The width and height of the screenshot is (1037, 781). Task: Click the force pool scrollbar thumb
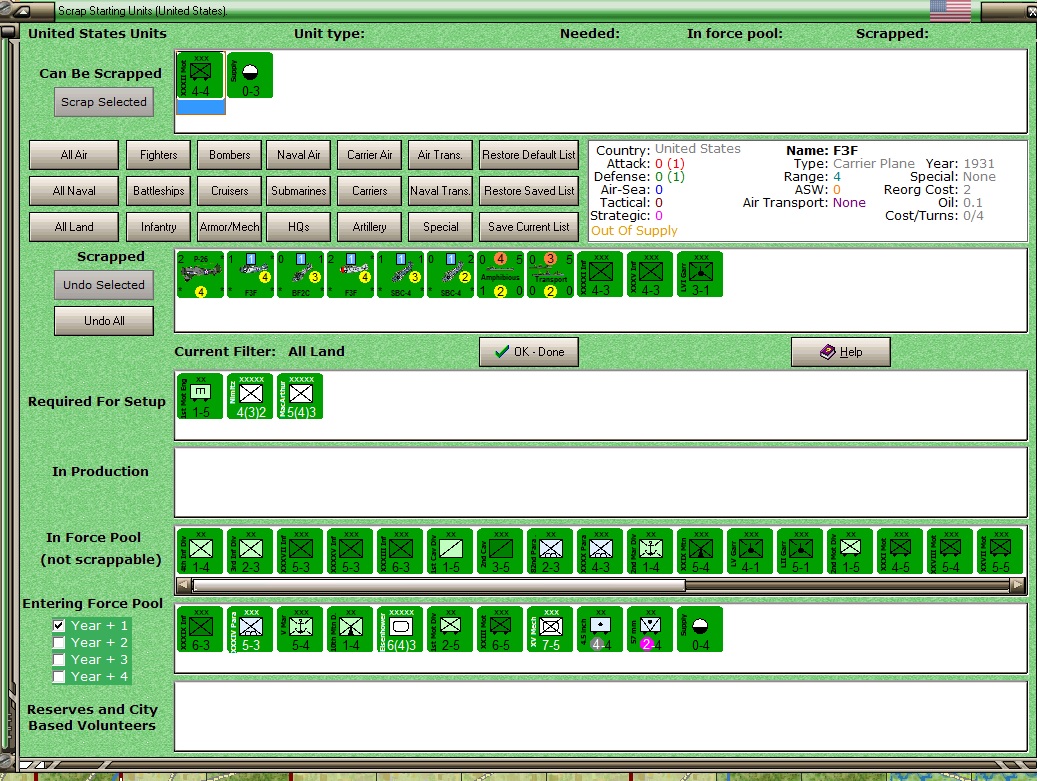(x=438, y=585)
